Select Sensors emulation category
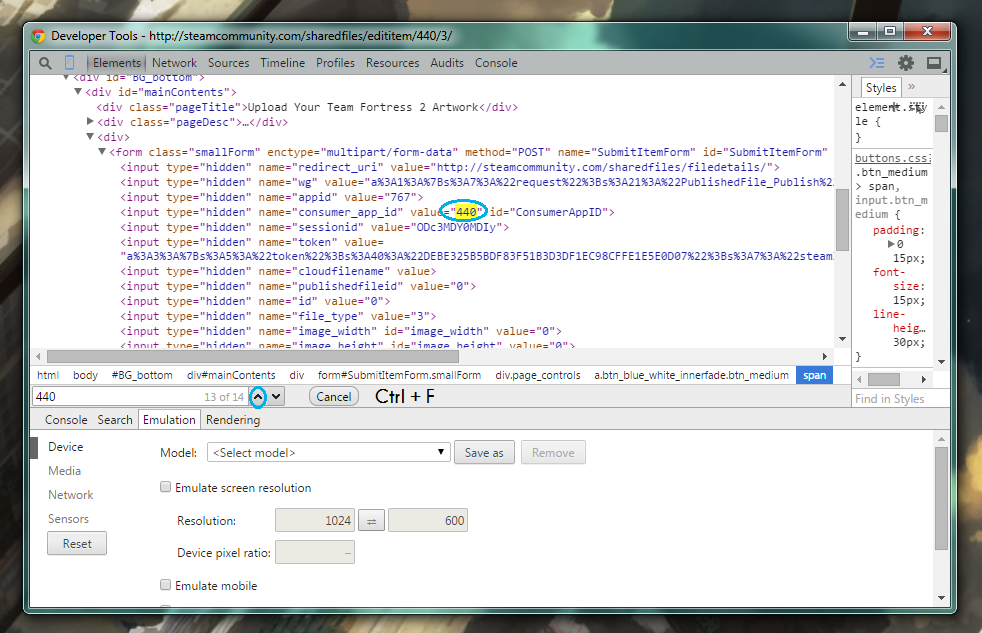 tap(68, 518)
